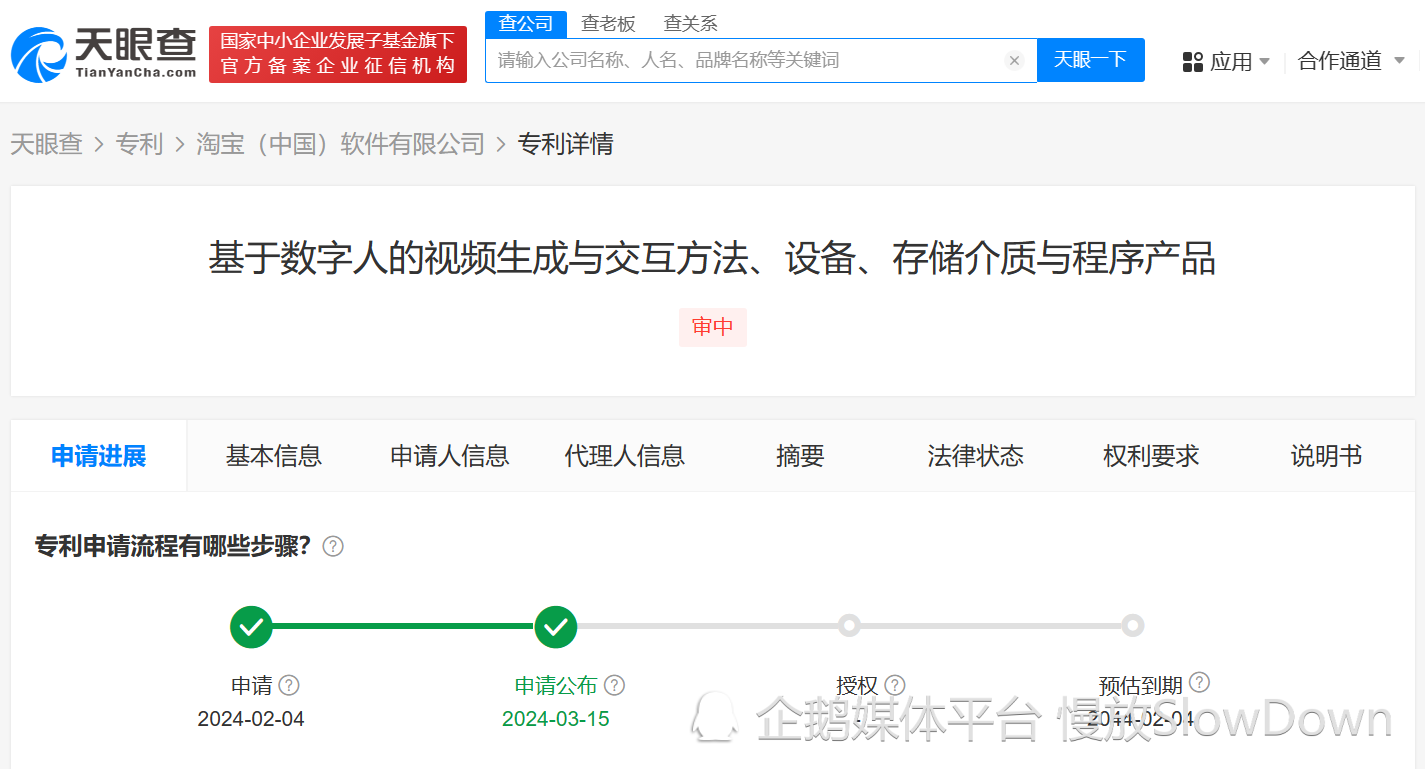Select the 查关系 search tab
Screen dimensions: 1425x769
(x=690, y=24)
